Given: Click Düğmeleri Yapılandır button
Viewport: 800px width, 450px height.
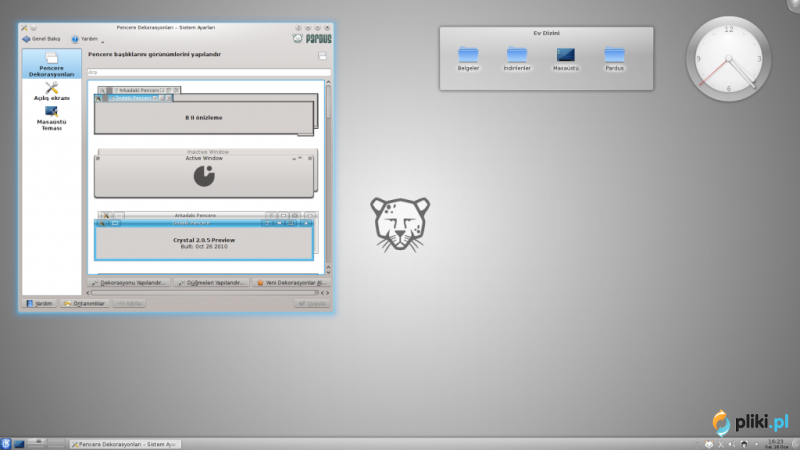Looking at the screenshot, I should (211, 283).
